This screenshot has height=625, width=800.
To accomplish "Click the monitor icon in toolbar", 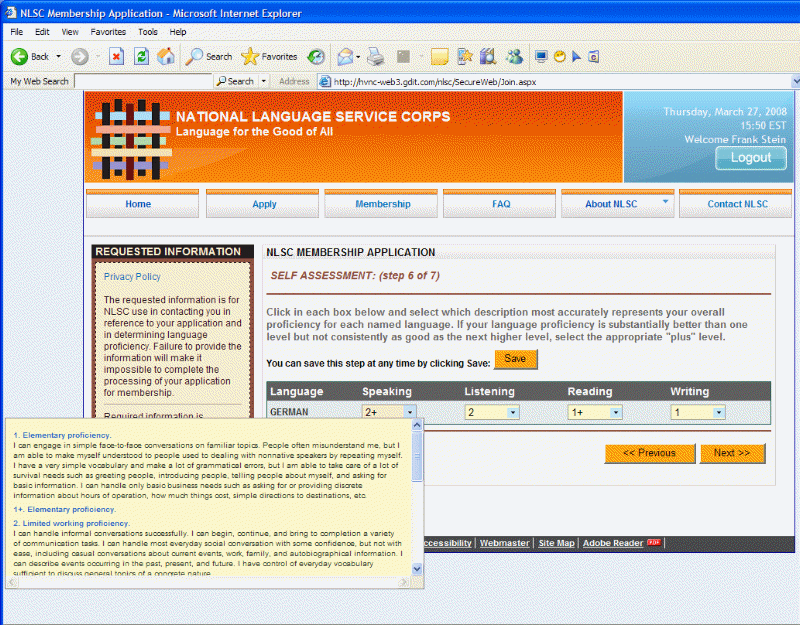I will click(541, 57).
